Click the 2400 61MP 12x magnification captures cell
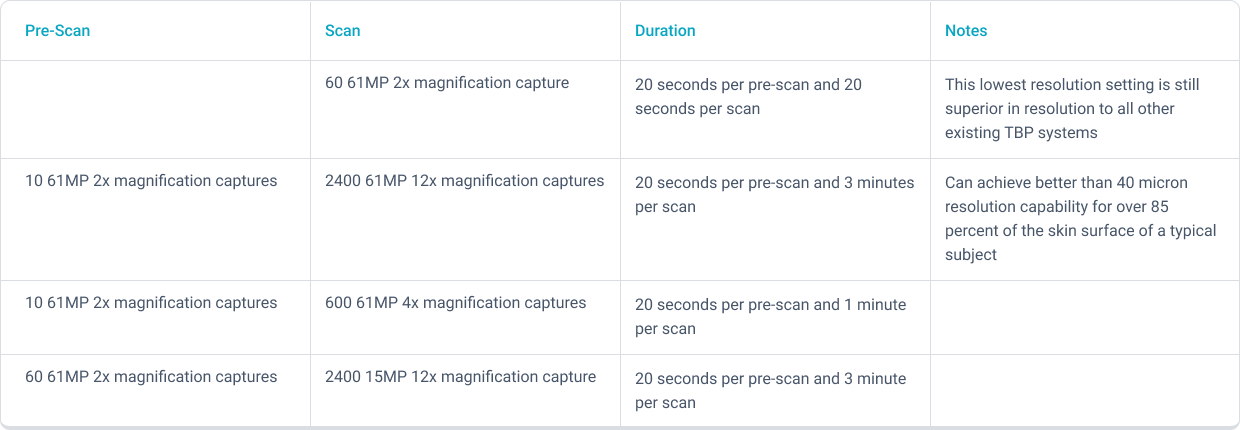Screen dimensions: 1240x430 [465, 181]
